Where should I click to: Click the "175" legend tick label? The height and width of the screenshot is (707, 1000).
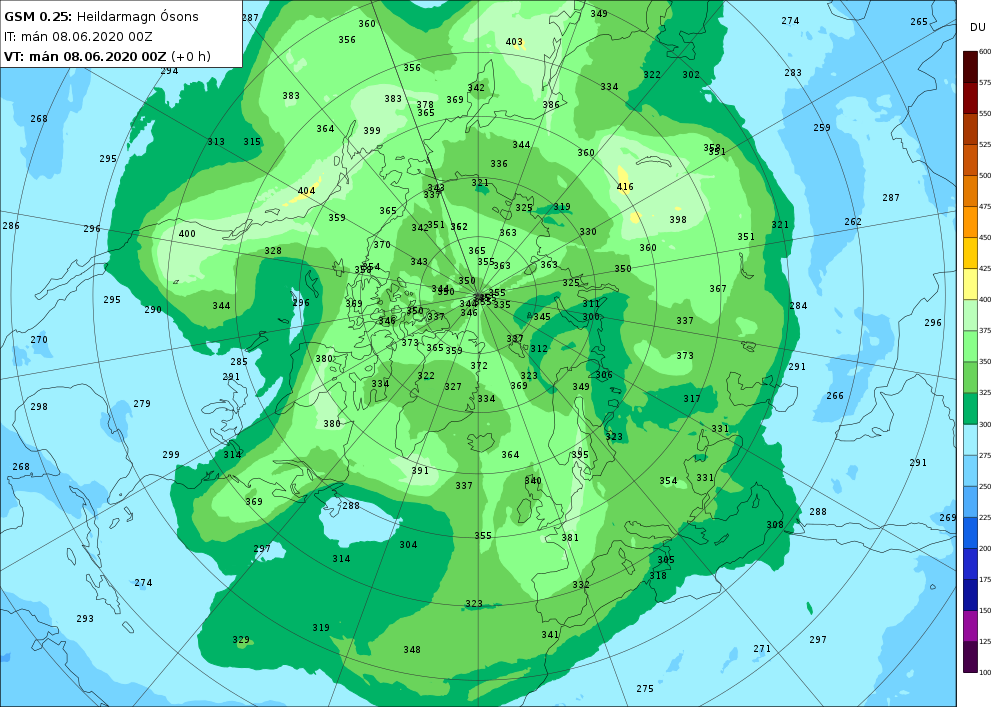pos(985,579)
